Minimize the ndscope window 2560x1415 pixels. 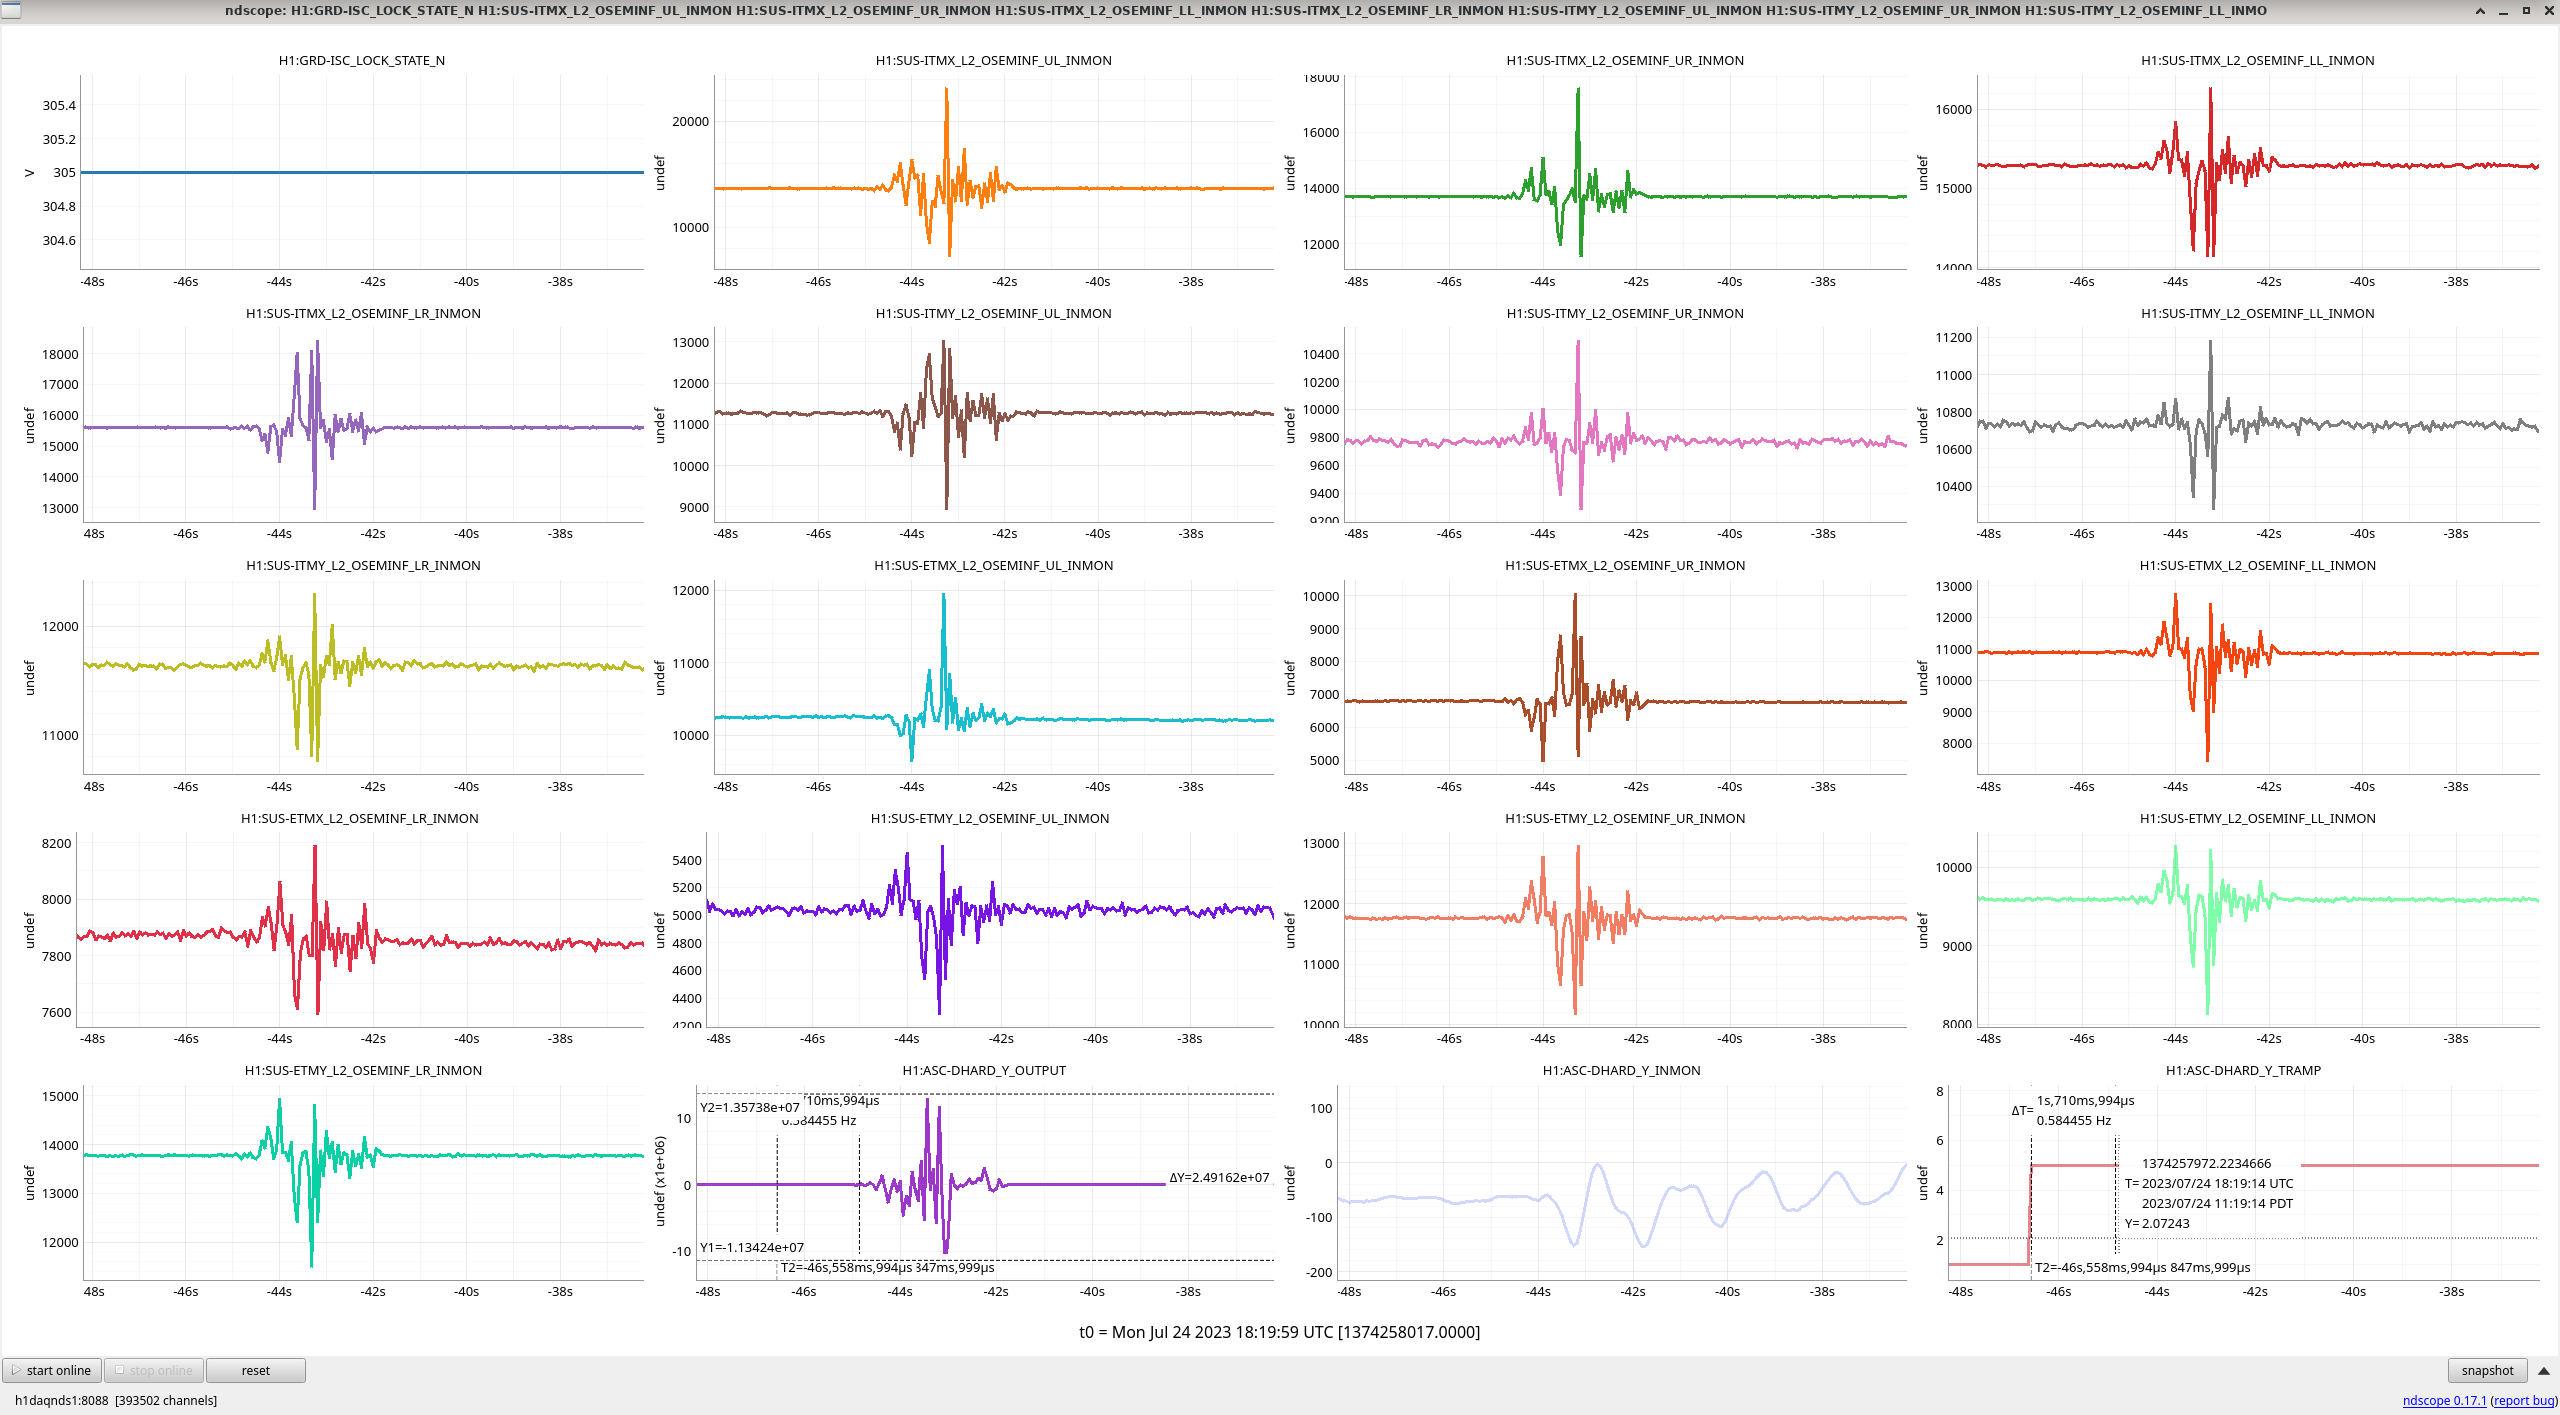click(x=2503, y=10)
